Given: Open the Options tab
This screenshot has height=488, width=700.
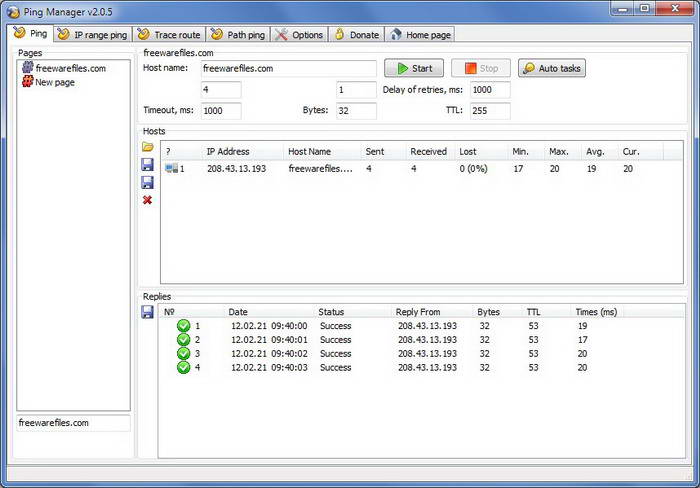Looking at the screenshot, I should [300, 34].
